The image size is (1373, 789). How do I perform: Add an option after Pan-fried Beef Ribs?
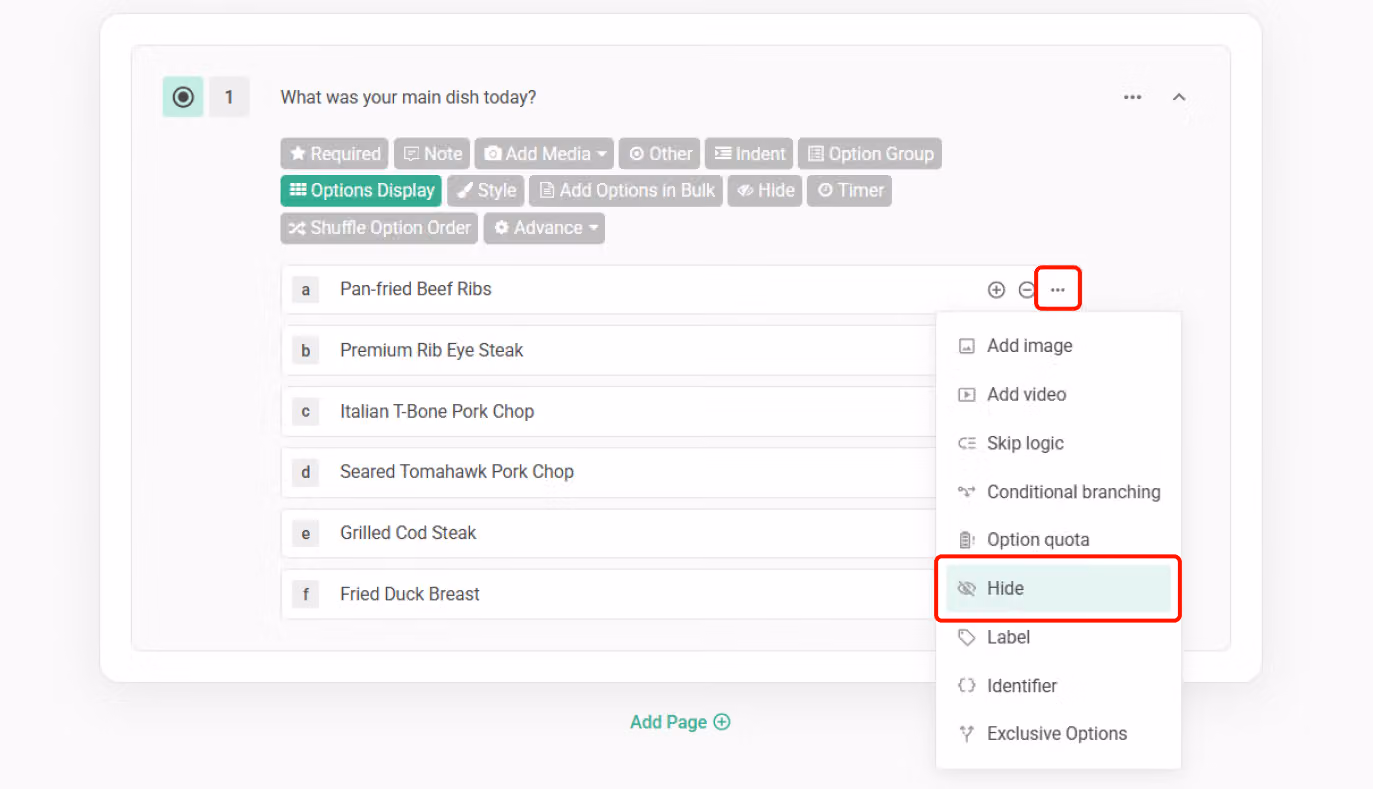(996, 290)
